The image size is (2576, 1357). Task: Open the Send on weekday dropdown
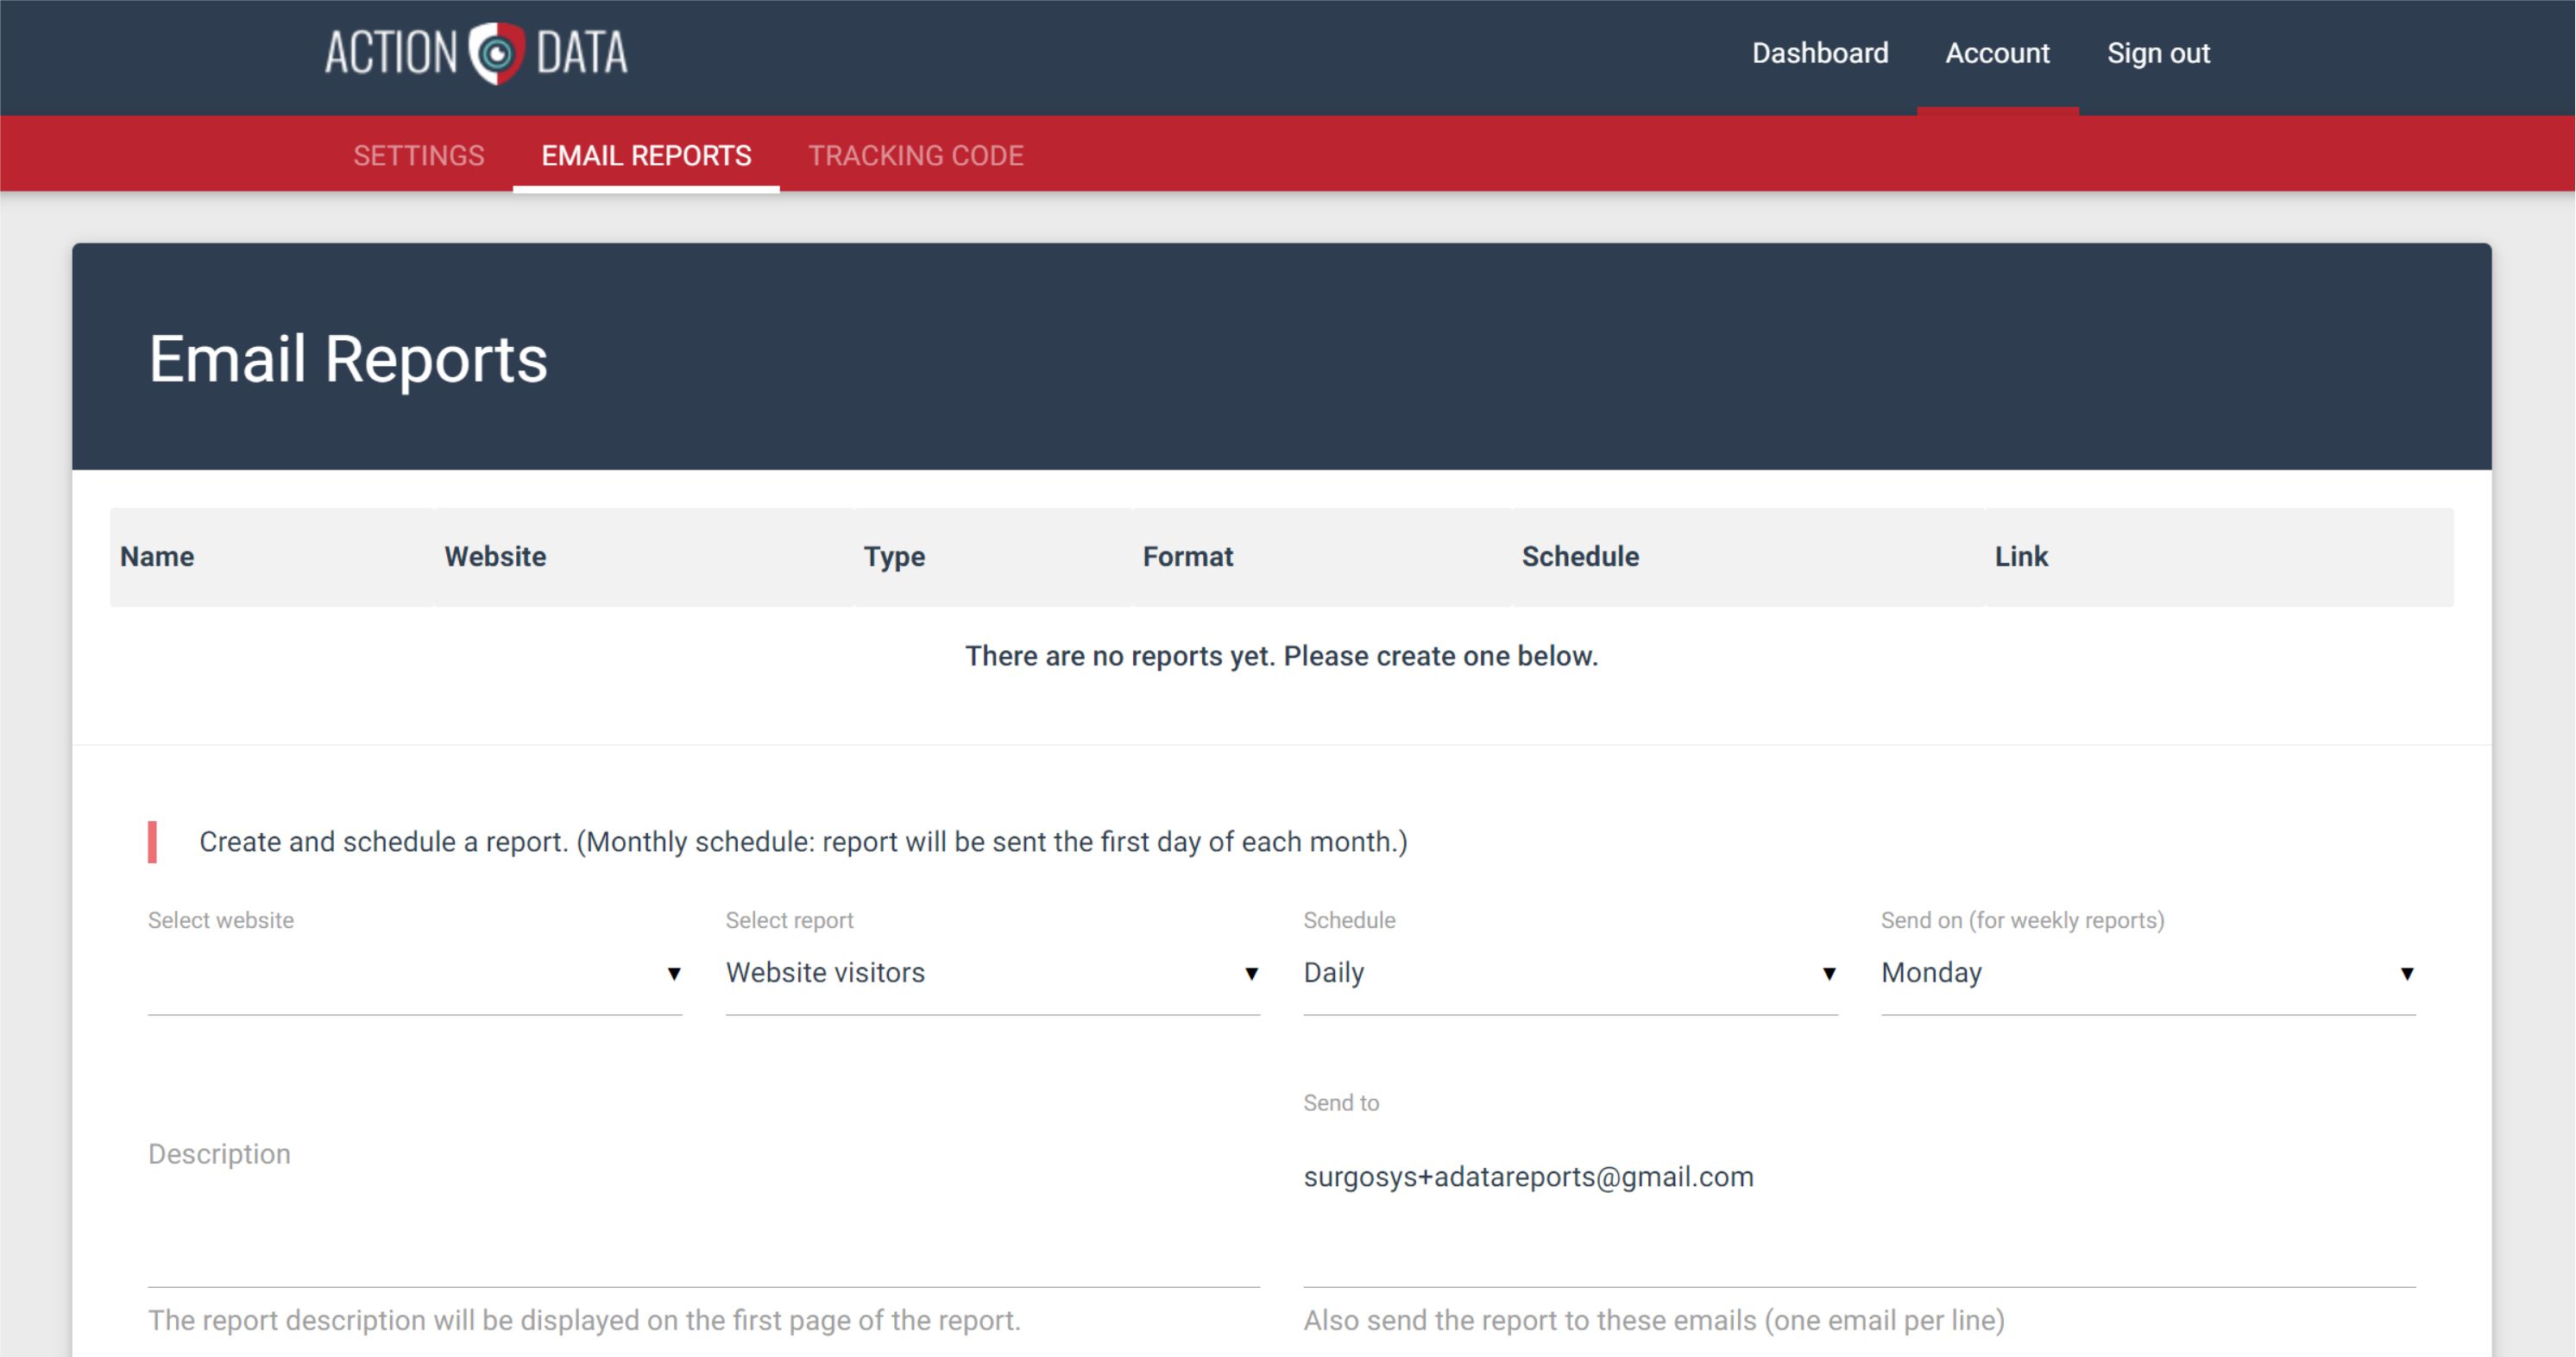pyautogui.click(x=2148, y=973)
